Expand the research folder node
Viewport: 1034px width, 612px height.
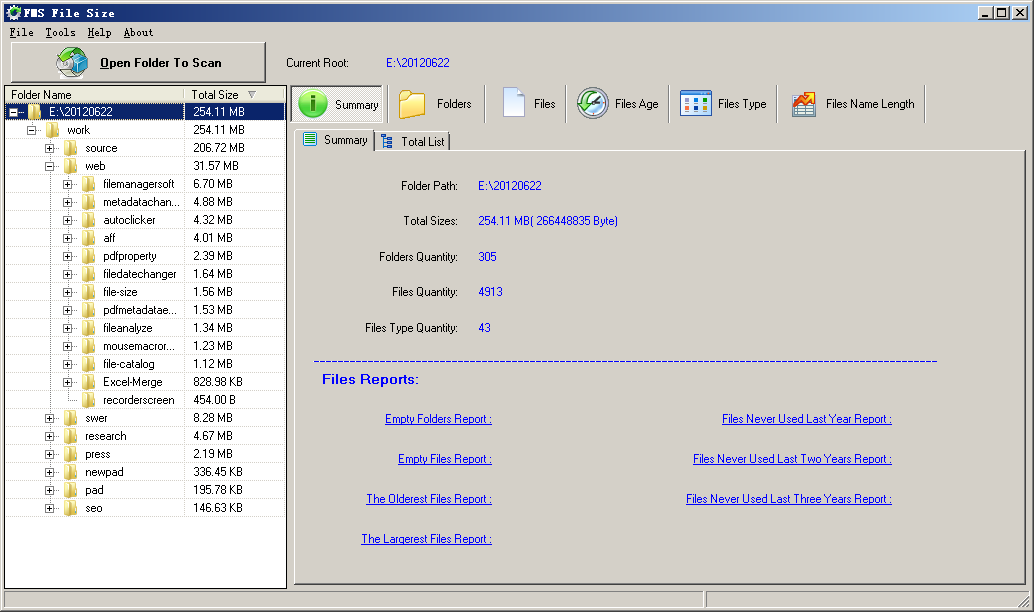coord(47,435)
